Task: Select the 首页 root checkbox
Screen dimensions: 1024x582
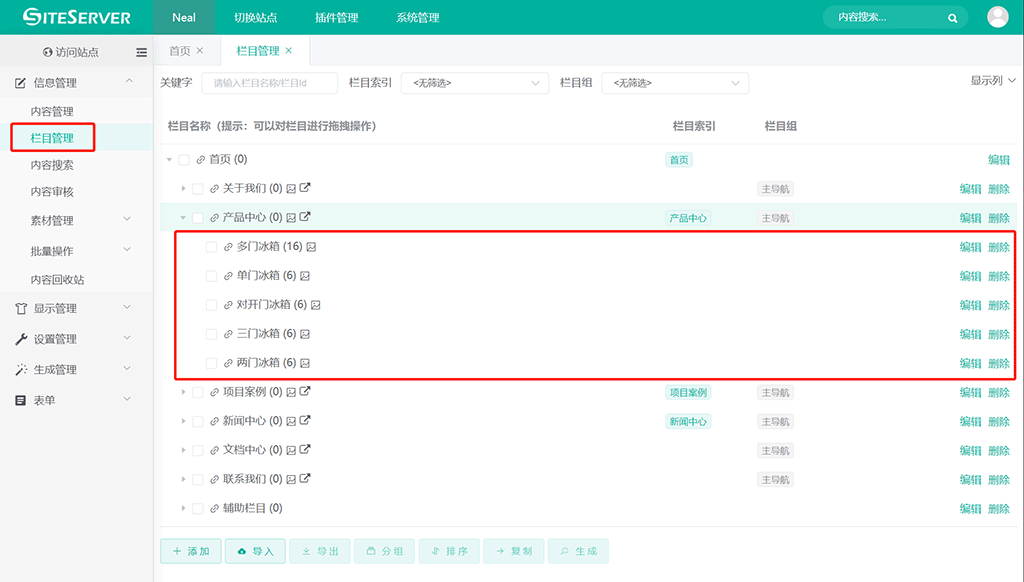Action: [184, 159]
